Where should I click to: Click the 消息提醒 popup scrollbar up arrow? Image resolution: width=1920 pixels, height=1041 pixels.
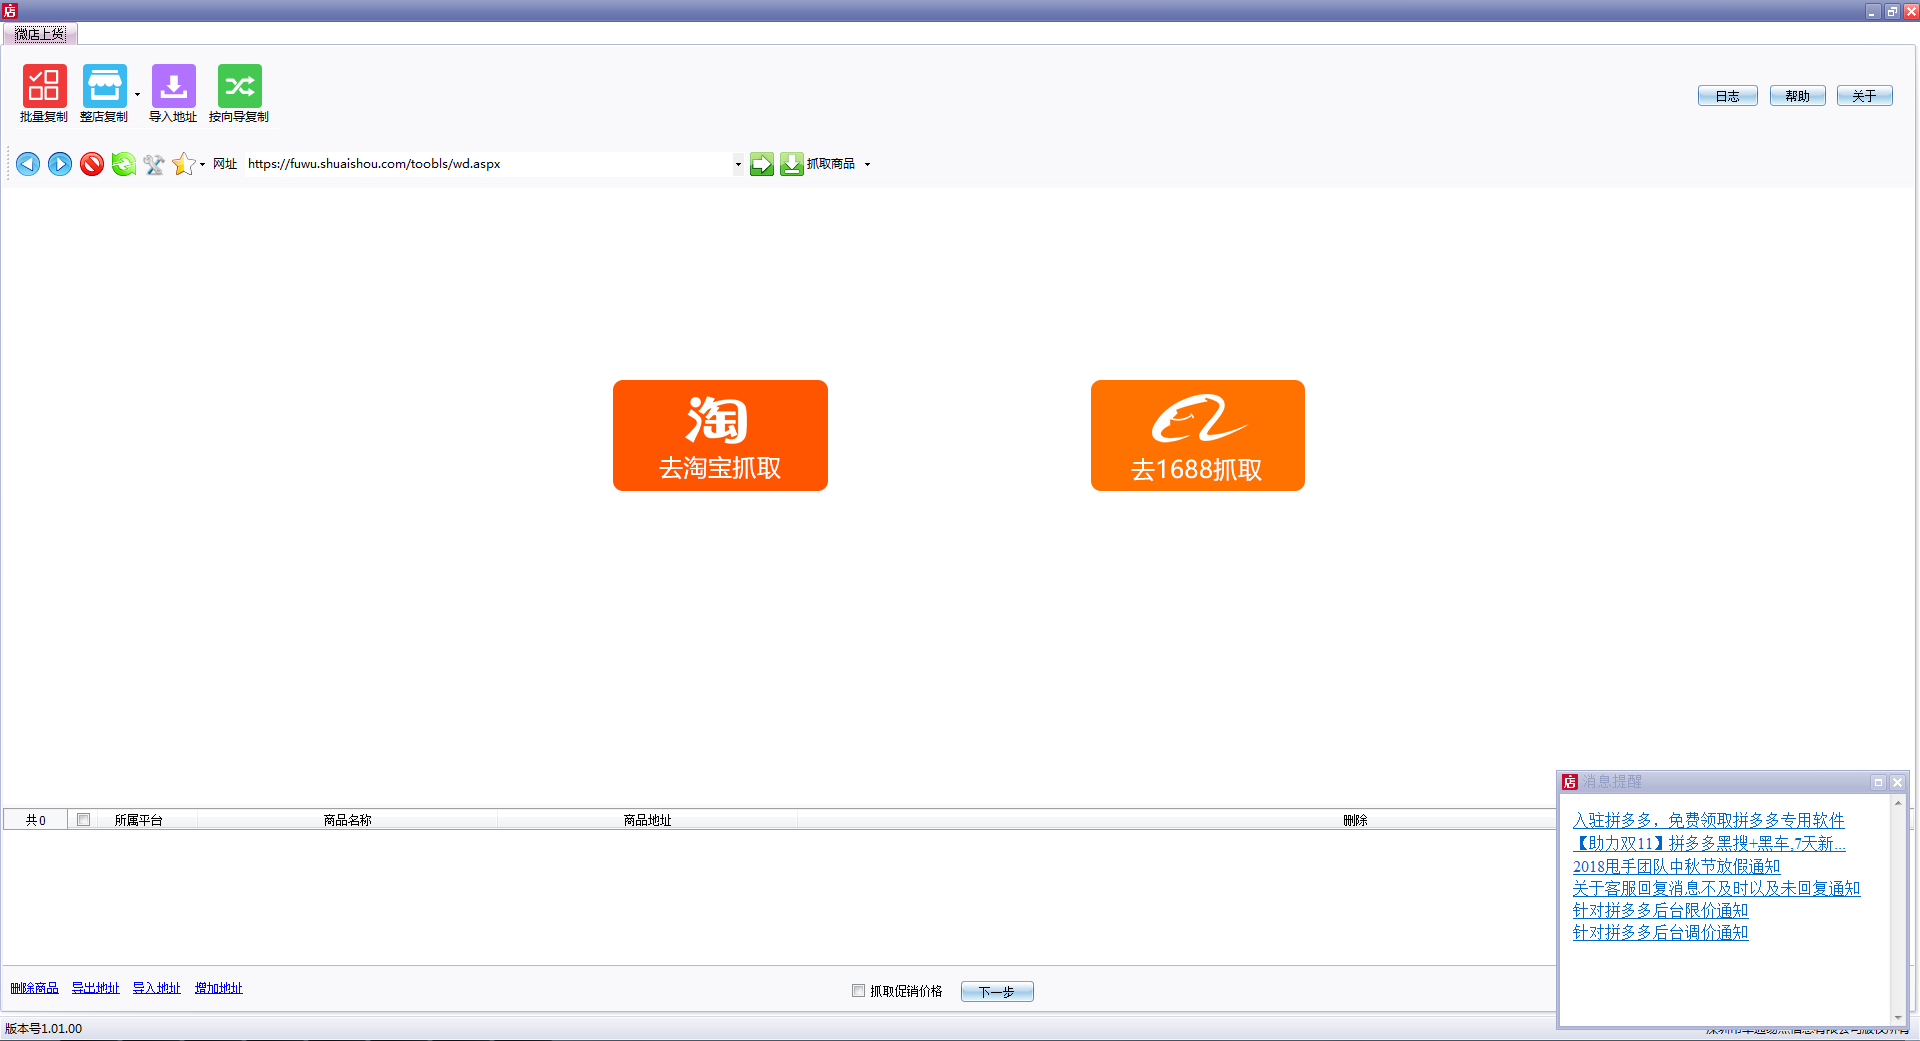coord(1898,803)
